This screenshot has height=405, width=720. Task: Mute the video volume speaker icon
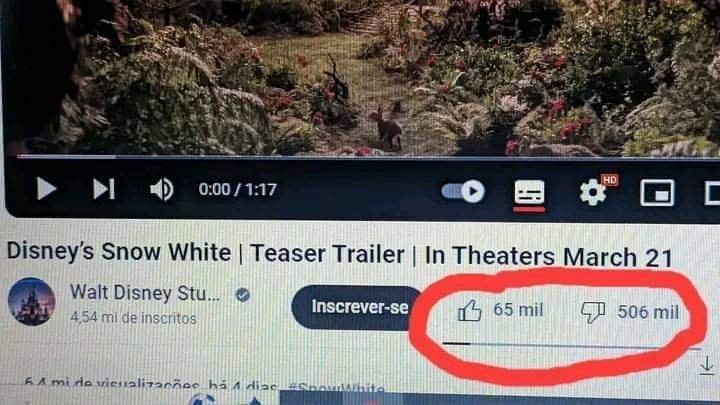click(162, 189)
